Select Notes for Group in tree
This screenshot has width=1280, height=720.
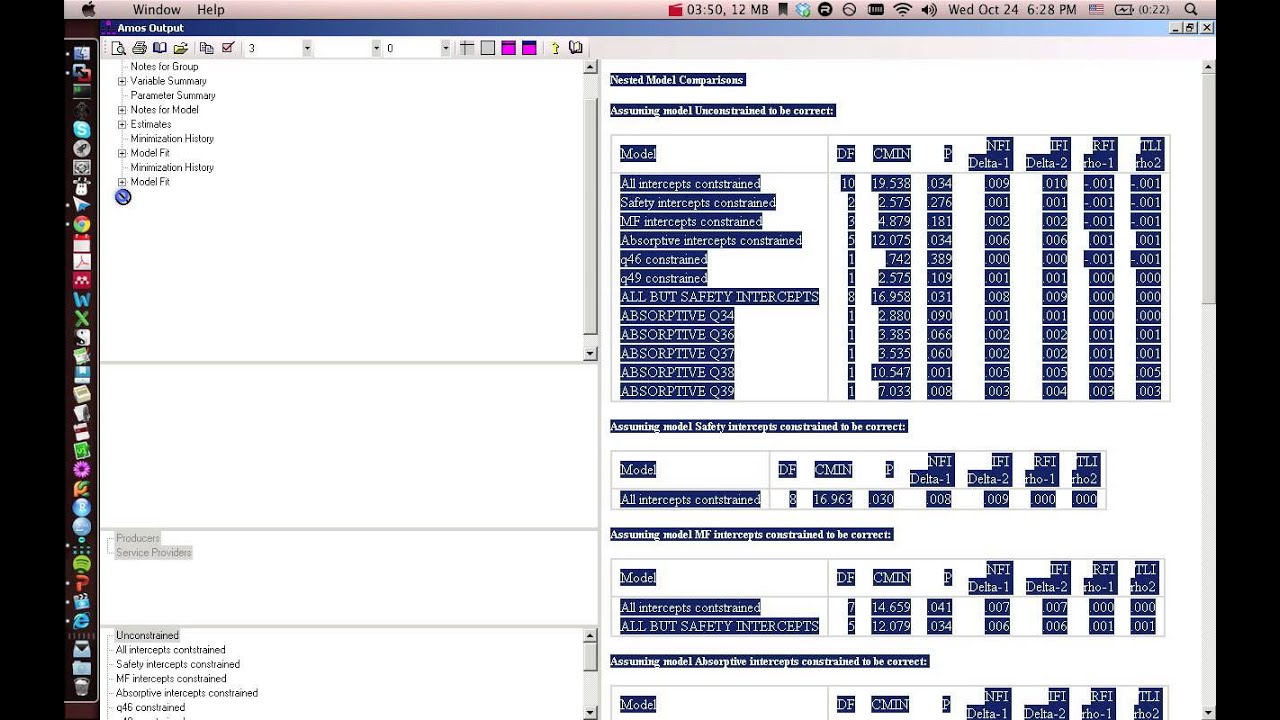[164, 67]
